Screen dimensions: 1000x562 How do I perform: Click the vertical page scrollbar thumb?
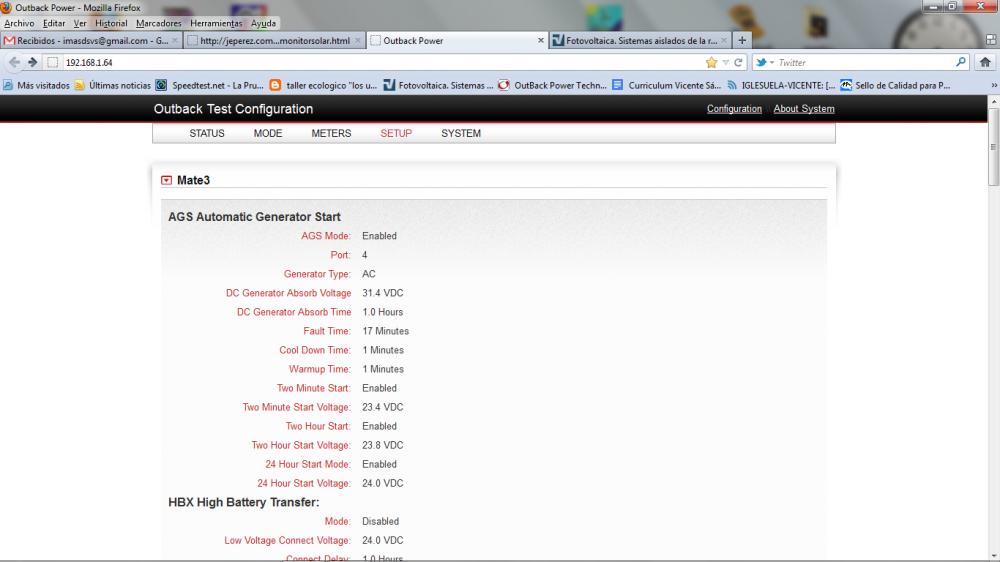993,147
